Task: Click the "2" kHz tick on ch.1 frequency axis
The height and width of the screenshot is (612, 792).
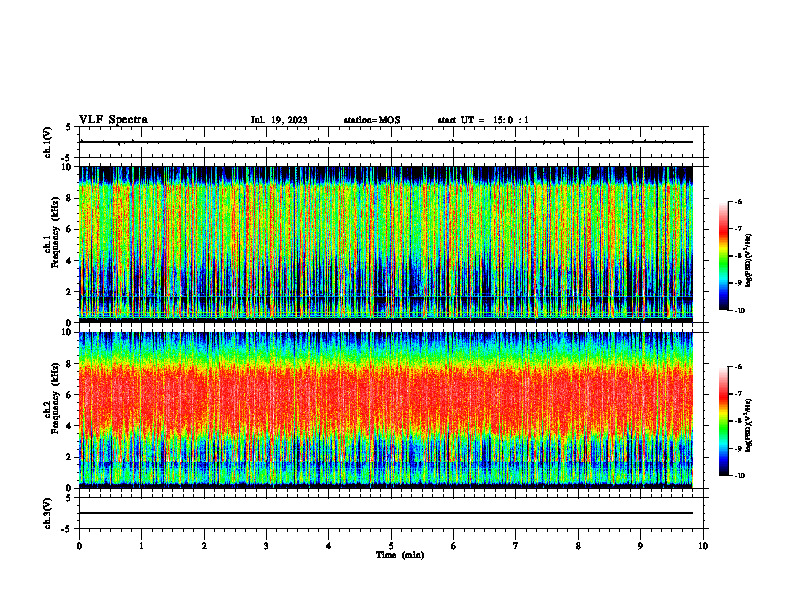Action: (70, 292)
